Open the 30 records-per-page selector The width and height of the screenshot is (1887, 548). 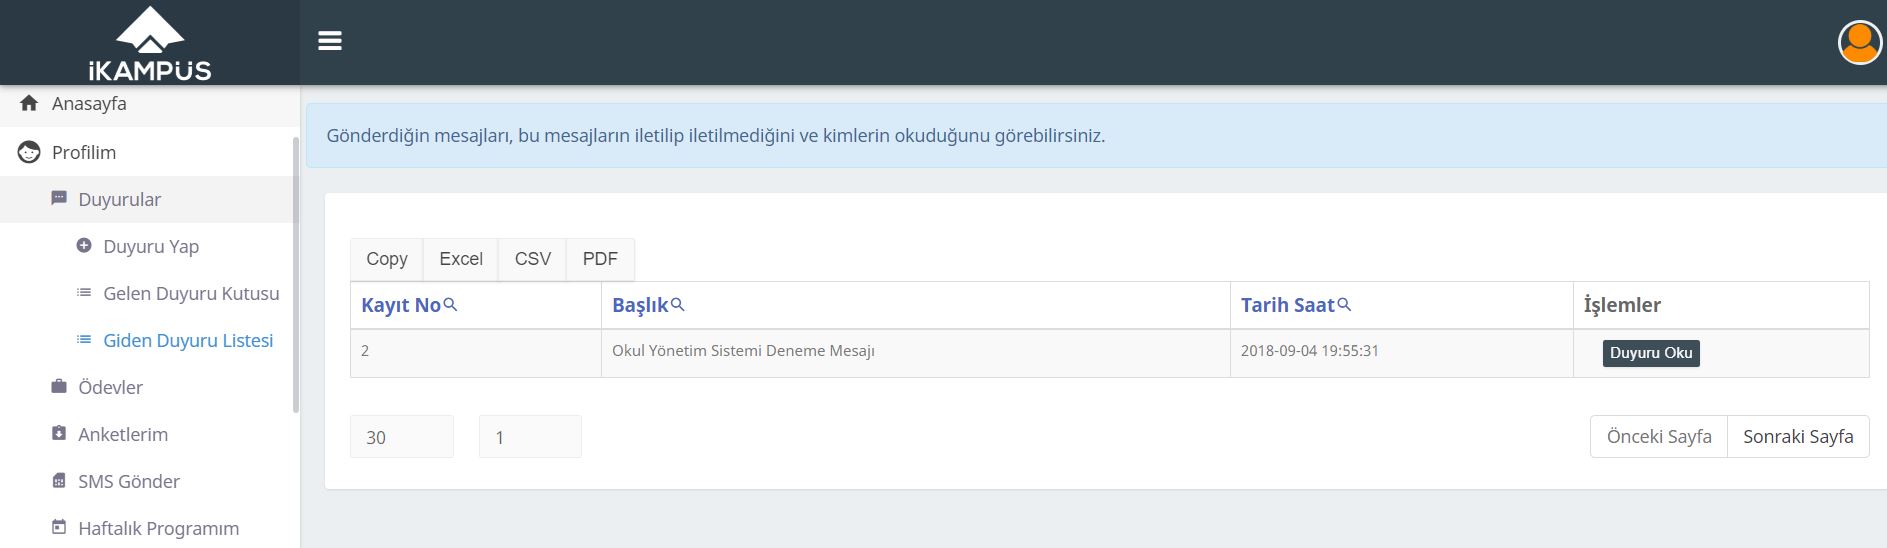click(x=402, y=437)
